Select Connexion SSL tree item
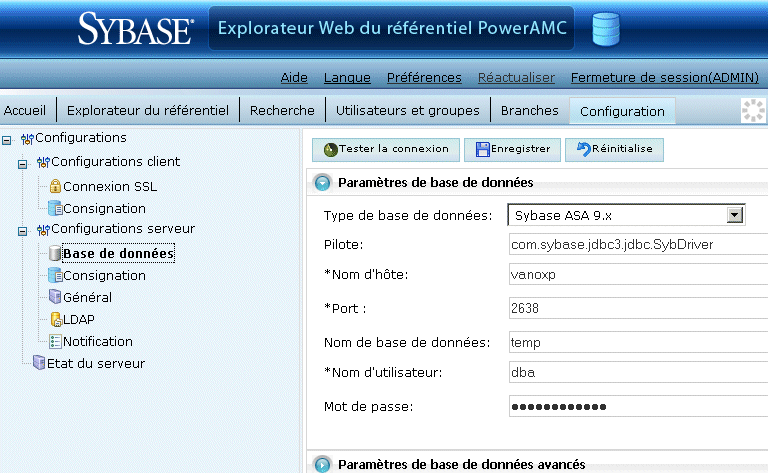 pyautogui.click(x=110, y=187)
